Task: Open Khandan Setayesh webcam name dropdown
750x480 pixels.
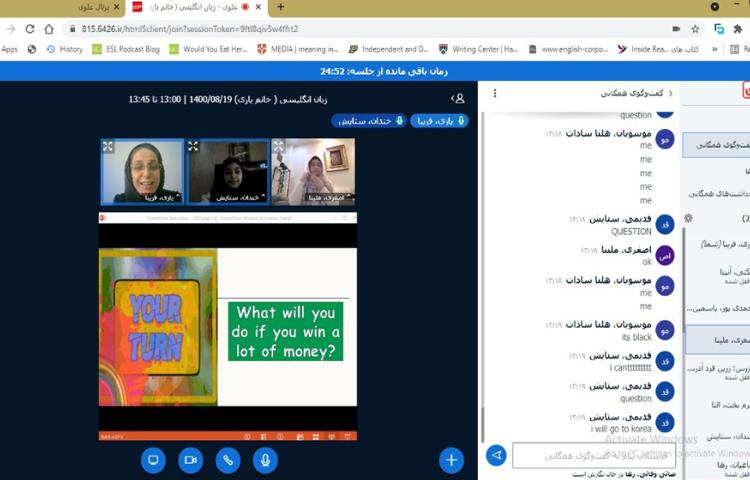Action: [241, 197]
